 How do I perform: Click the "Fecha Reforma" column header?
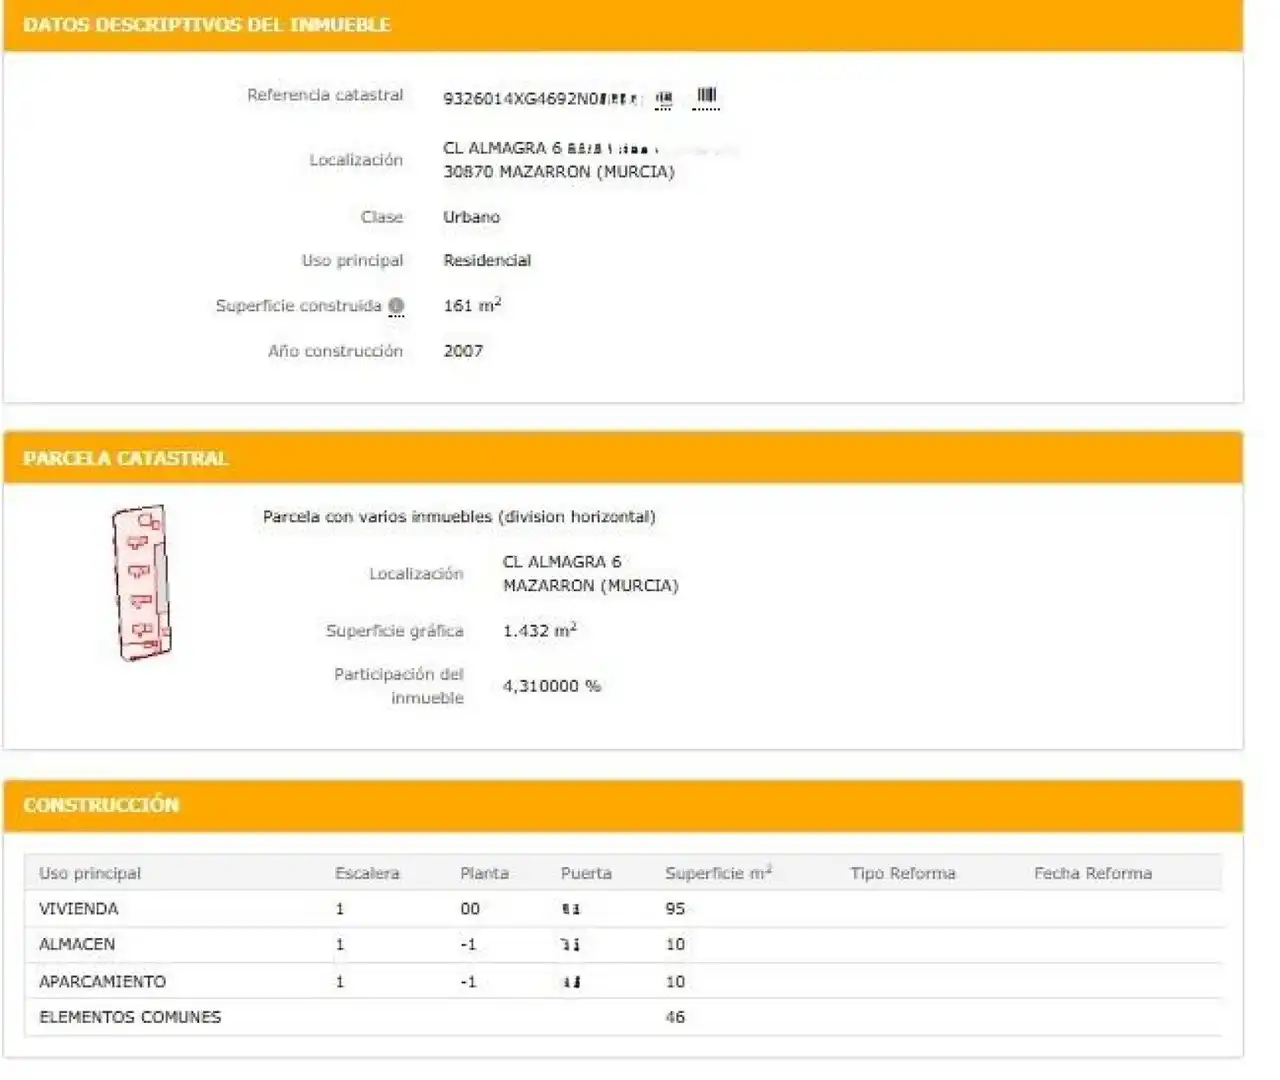coord(1093,874)
